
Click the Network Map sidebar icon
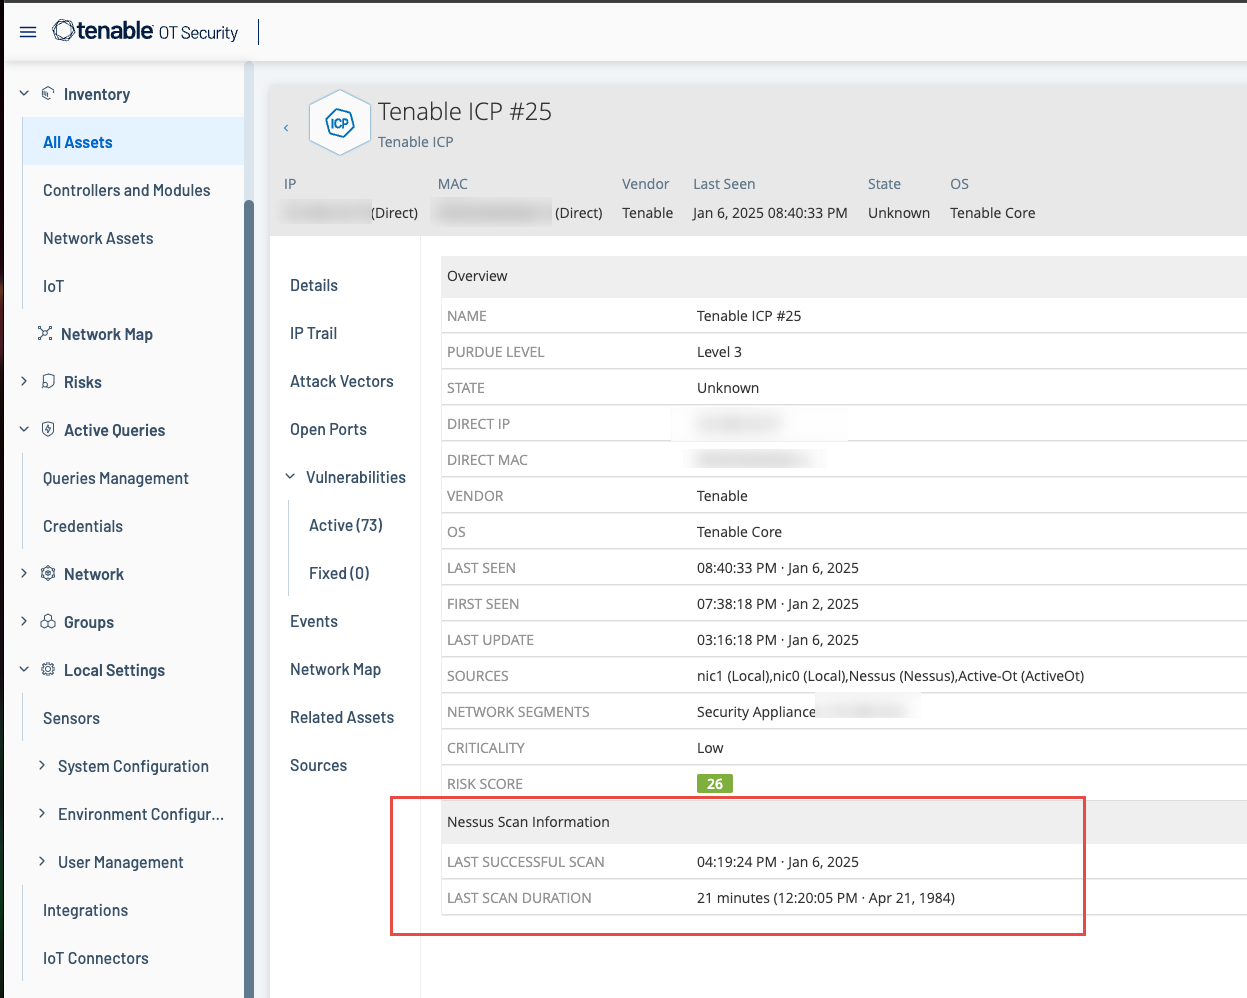click(x=45, y=334)
